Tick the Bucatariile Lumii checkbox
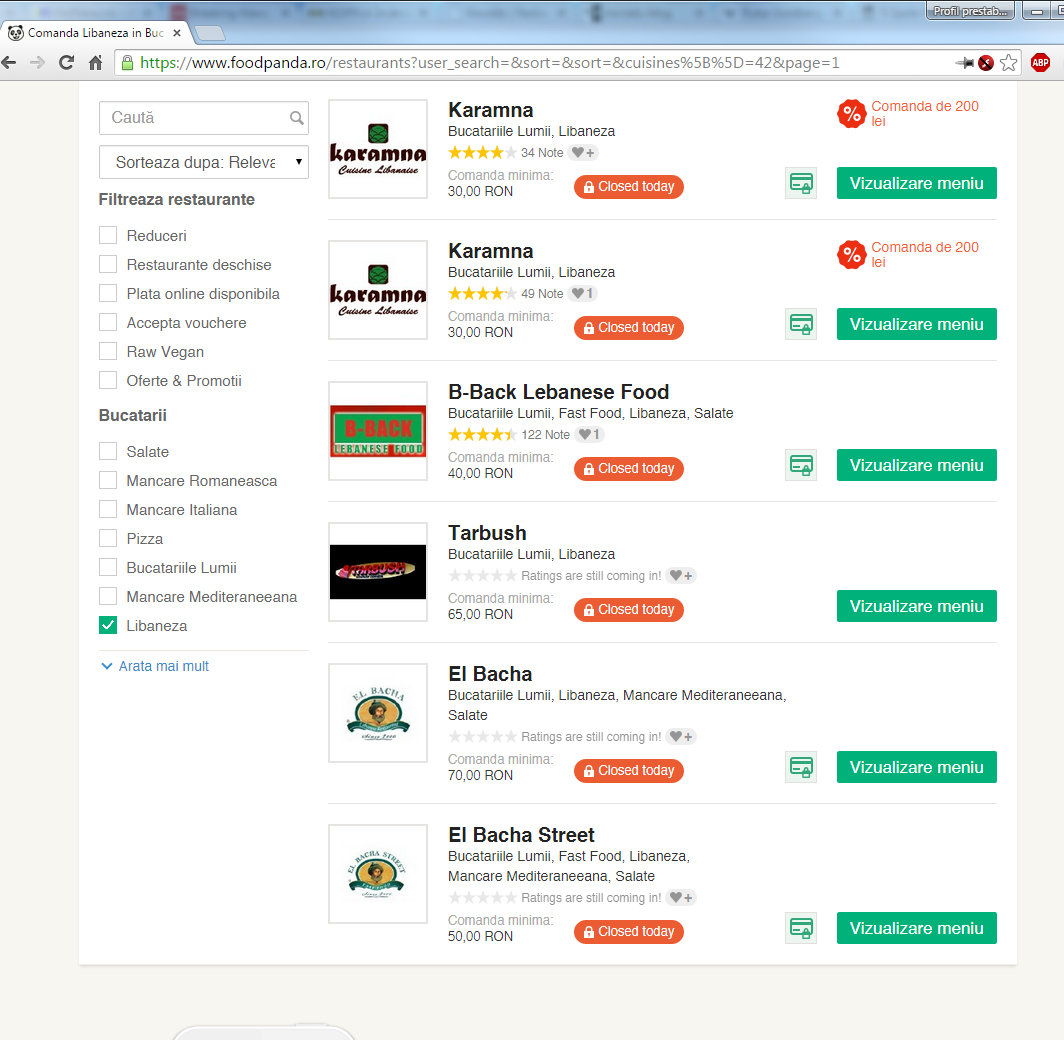 pyautogui.click(x=108, y=568)
